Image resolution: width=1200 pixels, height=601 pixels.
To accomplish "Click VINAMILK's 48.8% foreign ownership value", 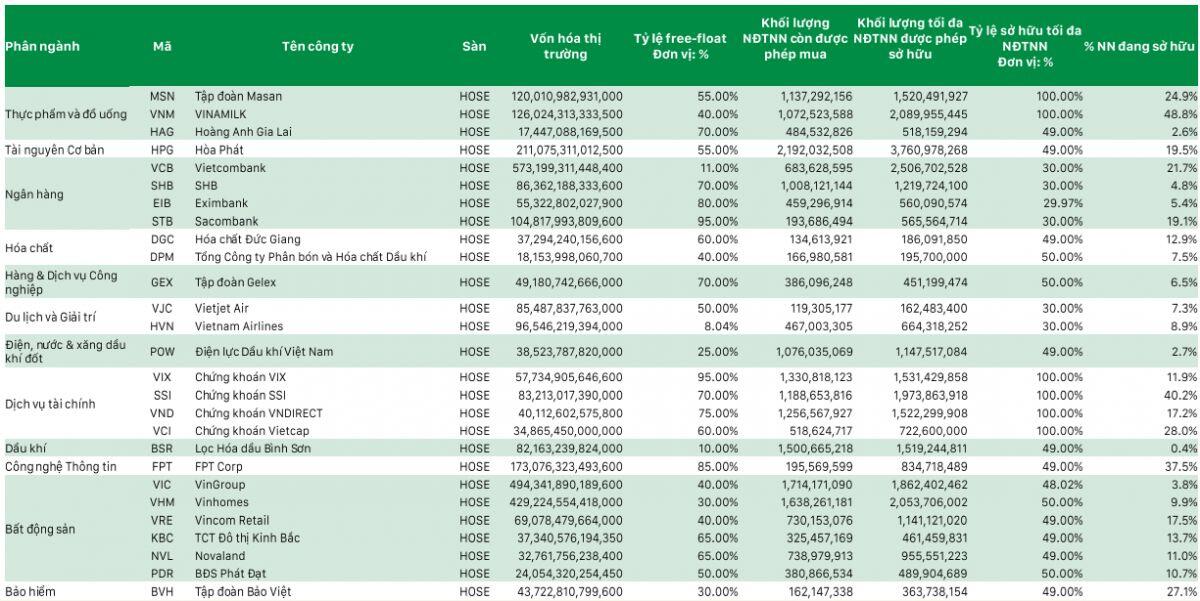I will pyautogui.click(x=1180, y=114).
